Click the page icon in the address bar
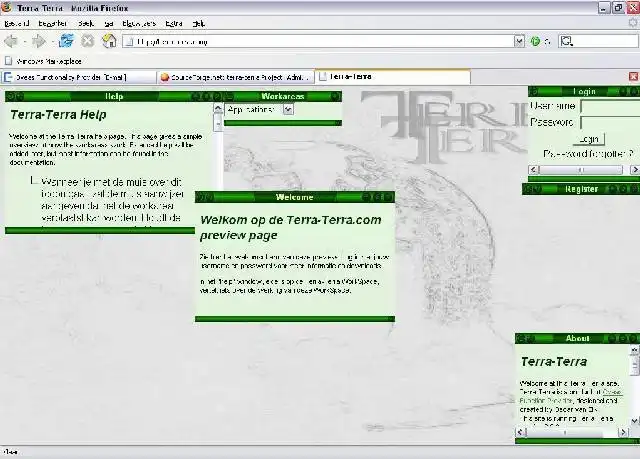This screenshot has height=459, width=640. pos(129,41)
